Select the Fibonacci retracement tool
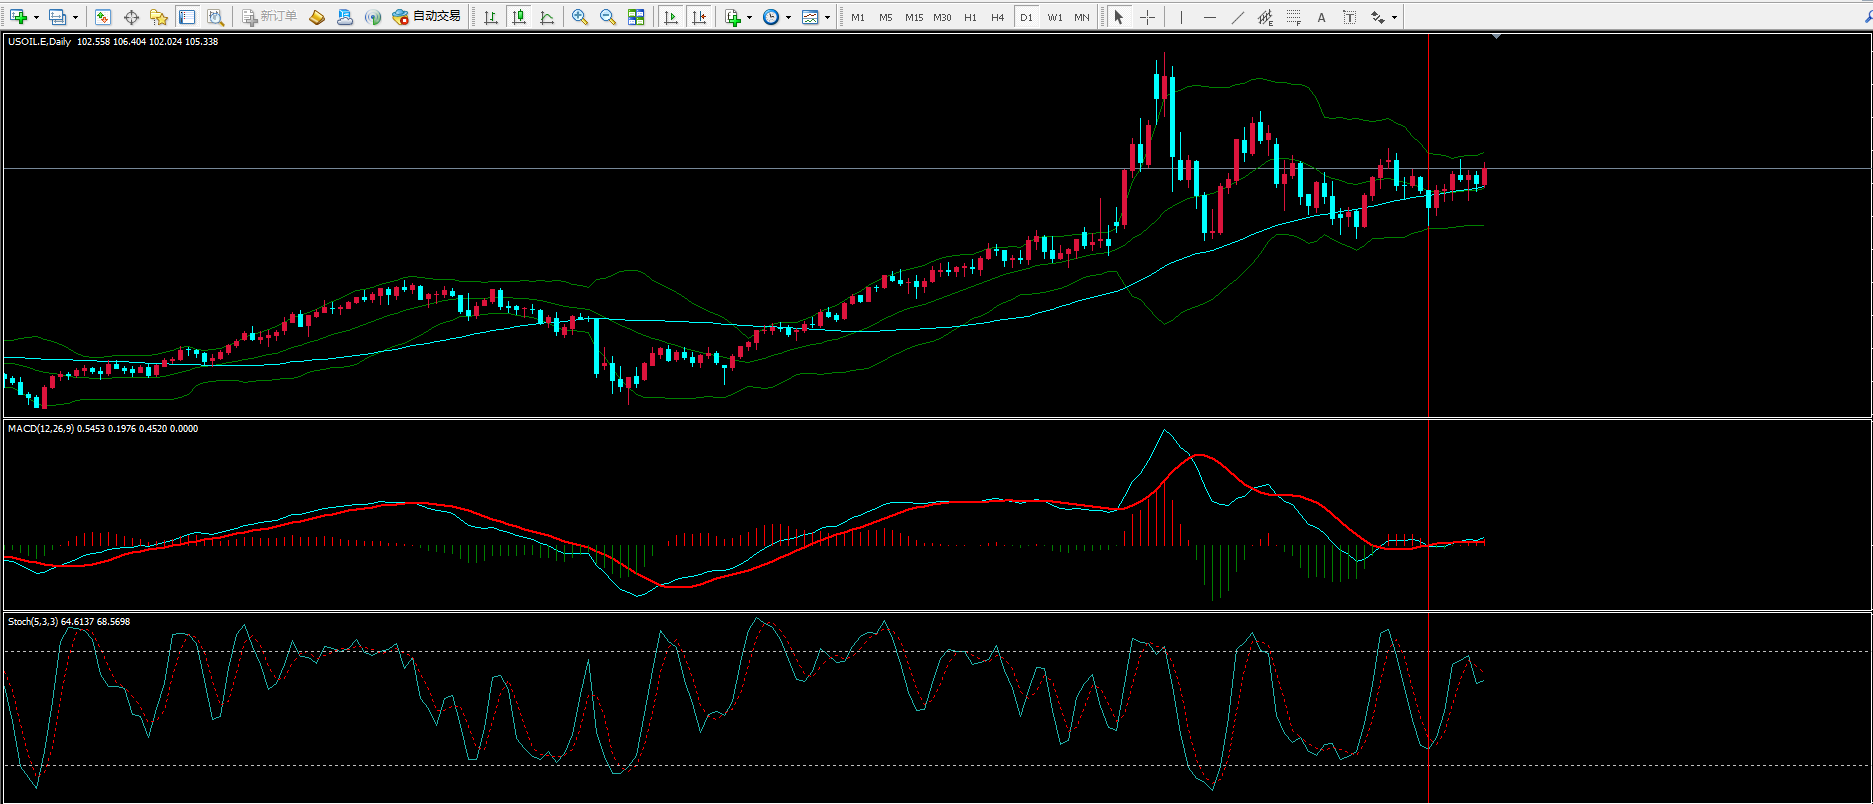This screenshot has height=804, width=1873. click(x=1294, y=17)
